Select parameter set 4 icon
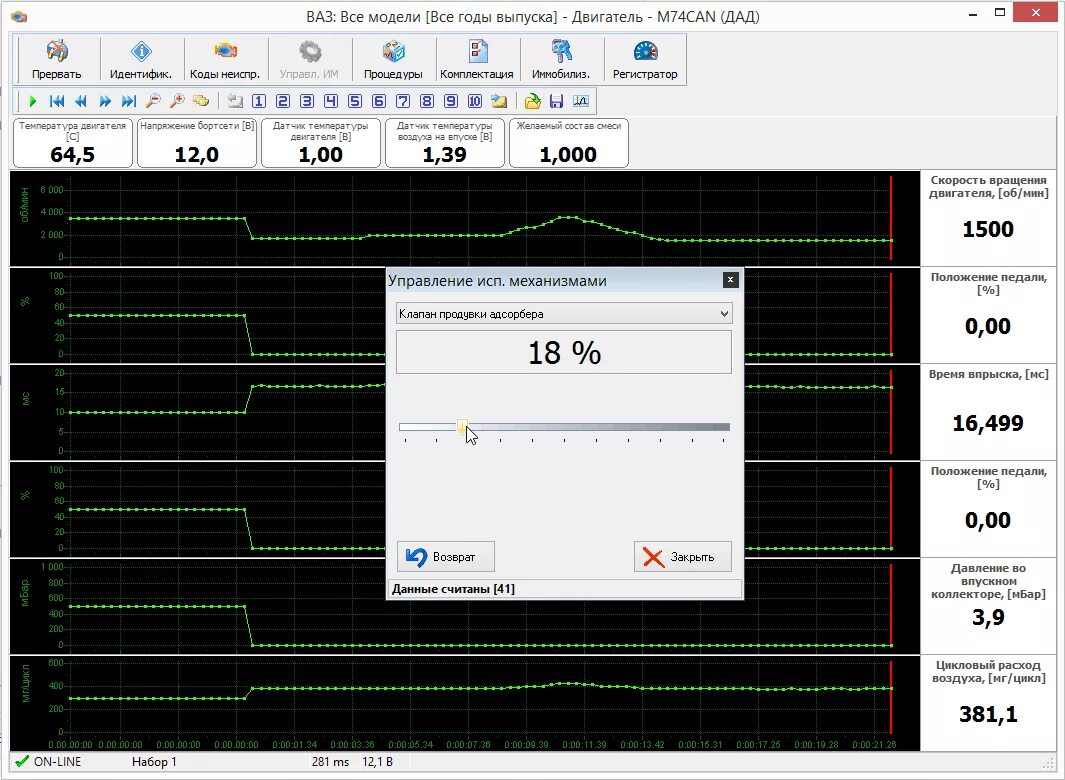 point(331,101)
